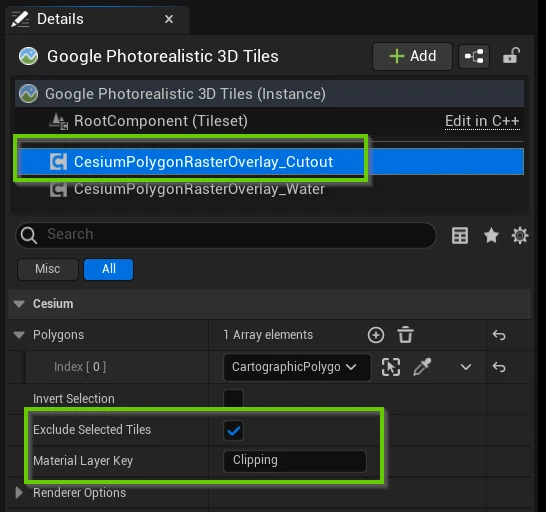Viewport: 546px width, 512px height.
Task: Open details view settings gear
Action: coord(520,235)
